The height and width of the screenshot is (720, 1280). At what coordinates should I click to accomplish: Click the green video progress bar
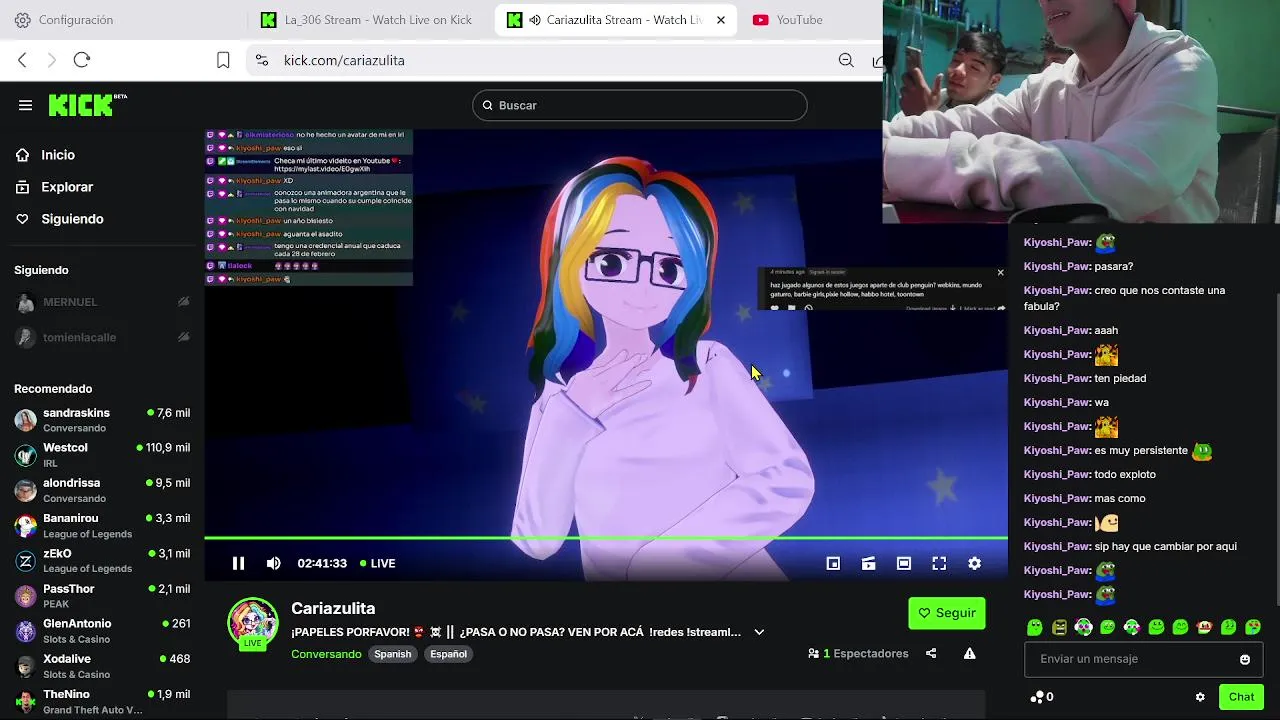tap(606, 539)
